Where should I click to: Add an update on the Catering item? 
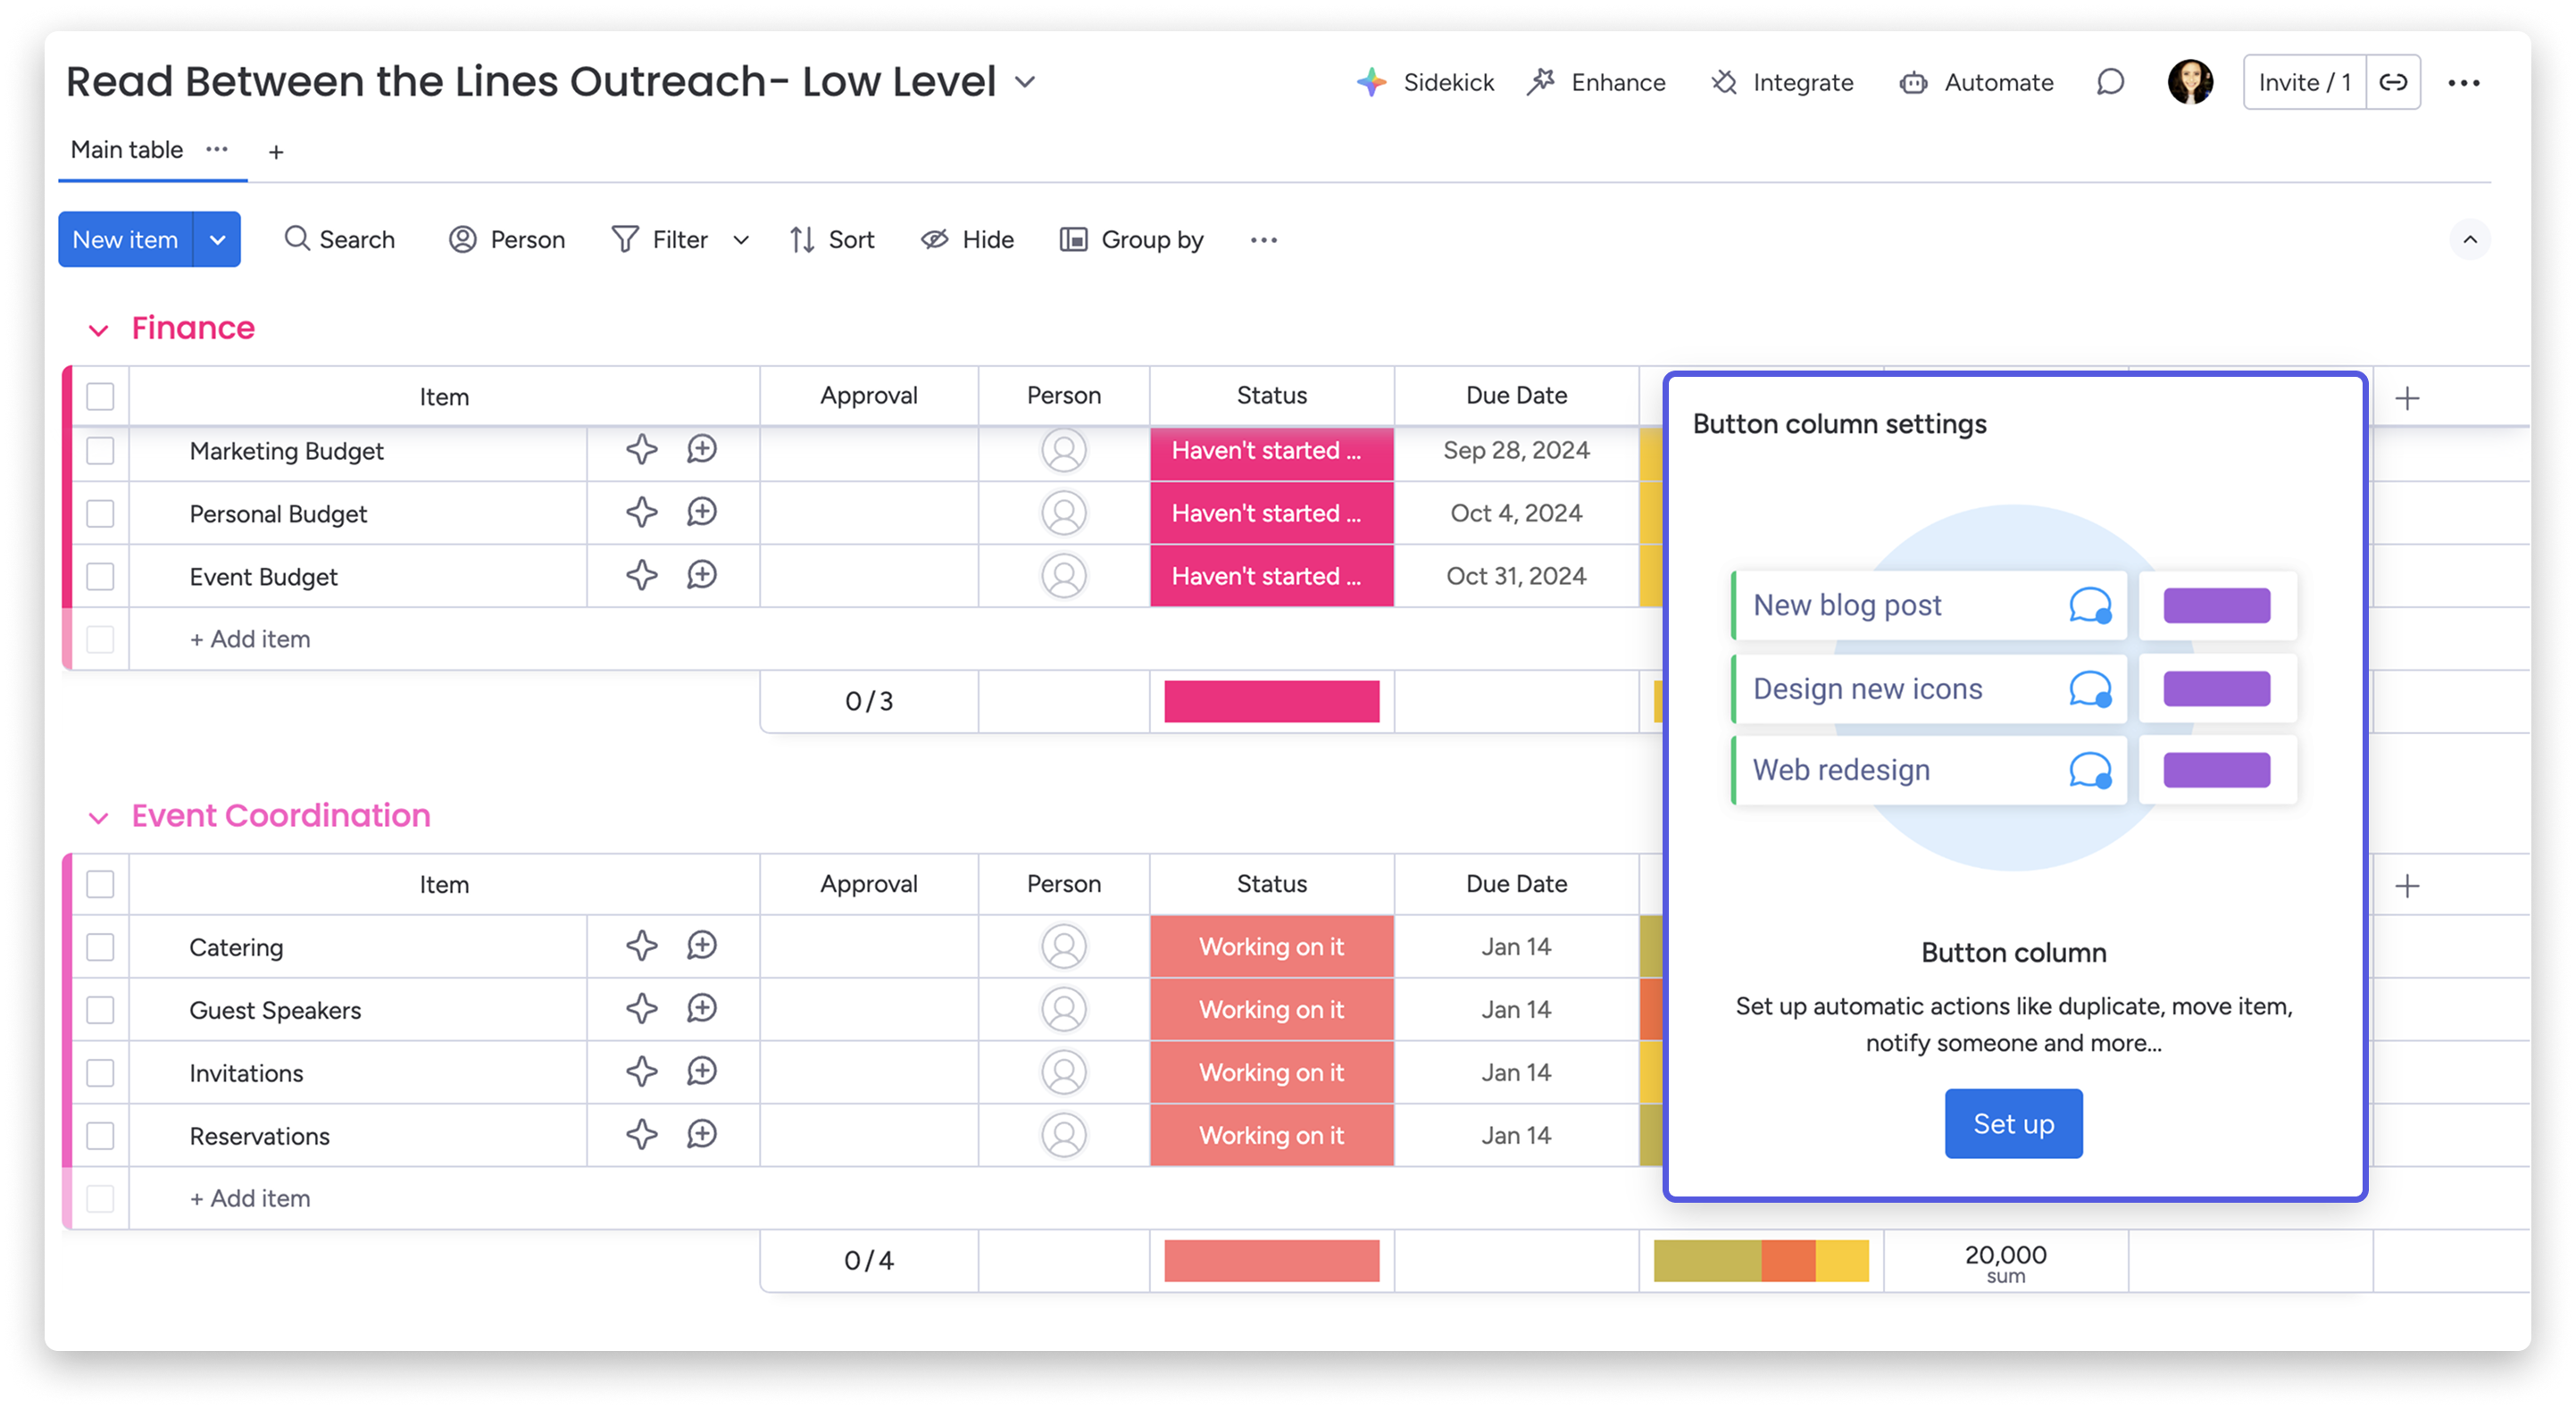(701, 945)
